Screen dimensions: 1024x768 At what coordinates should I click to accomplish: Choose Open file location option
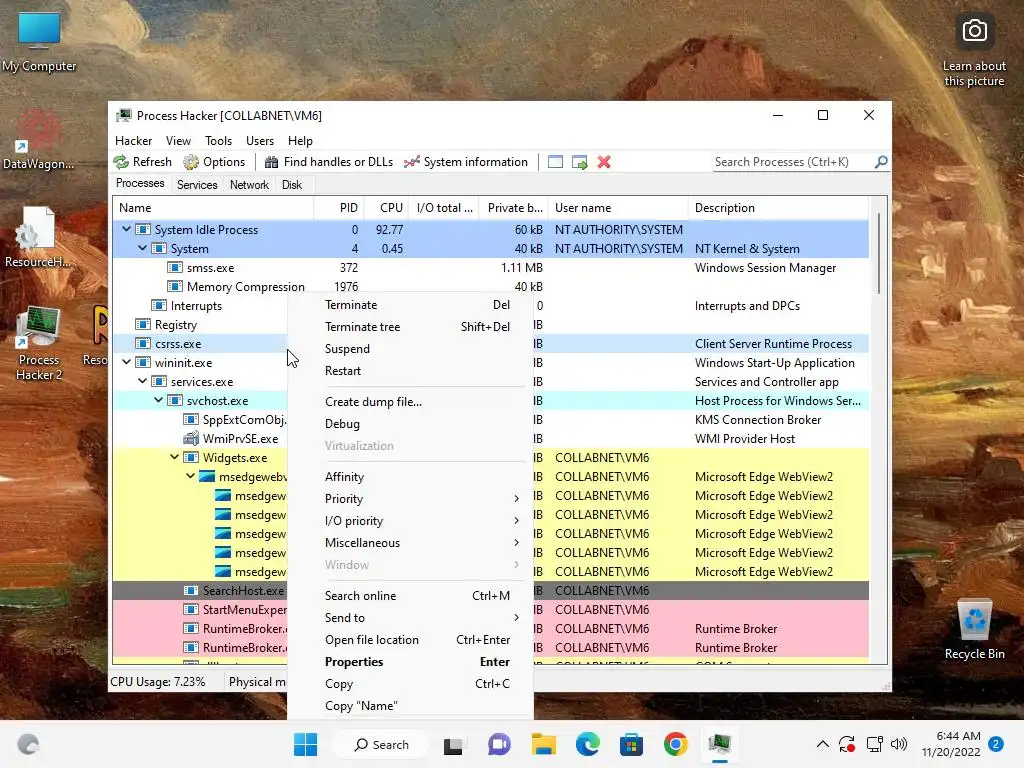[410, 640]
